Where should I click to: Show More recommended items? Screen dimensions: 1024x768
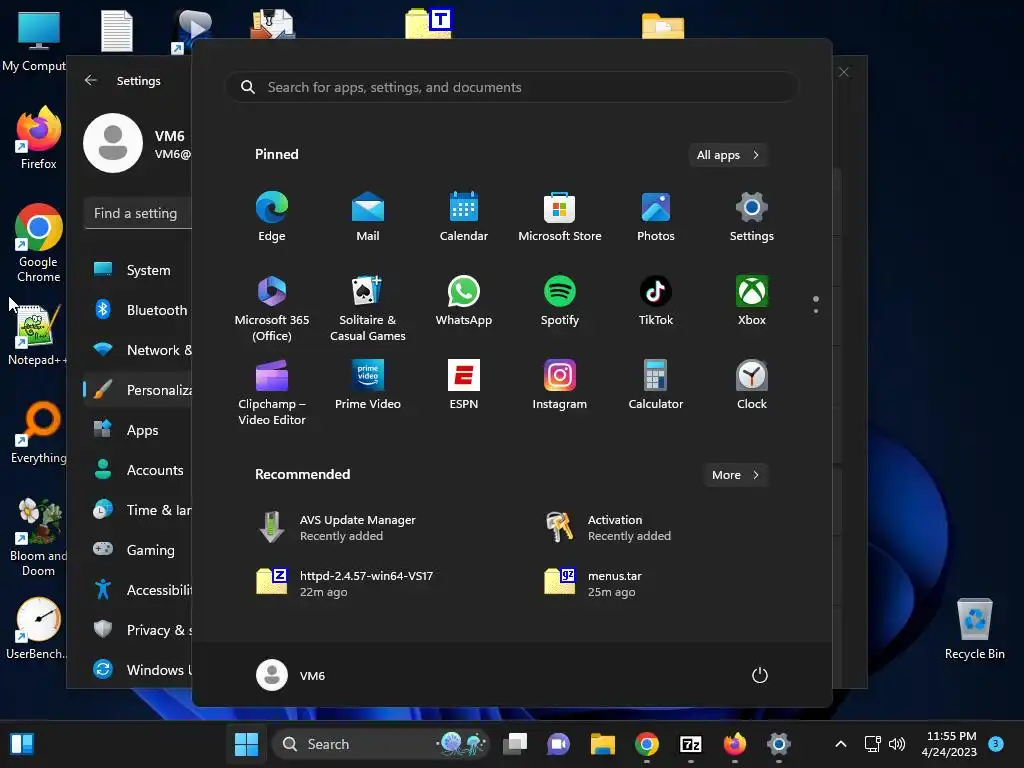(735, 475)
